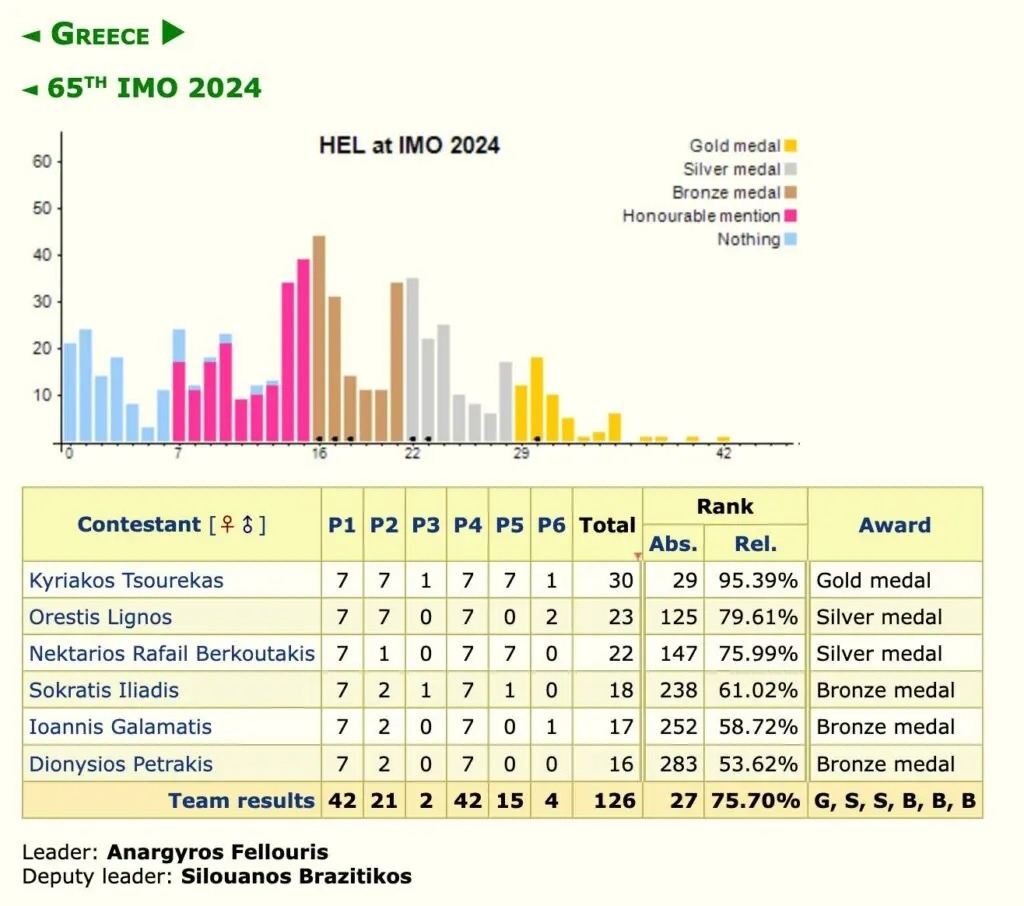Click the Greece country heading
Viewport: 1024px width, 906px height.
[x=102, y=34]
